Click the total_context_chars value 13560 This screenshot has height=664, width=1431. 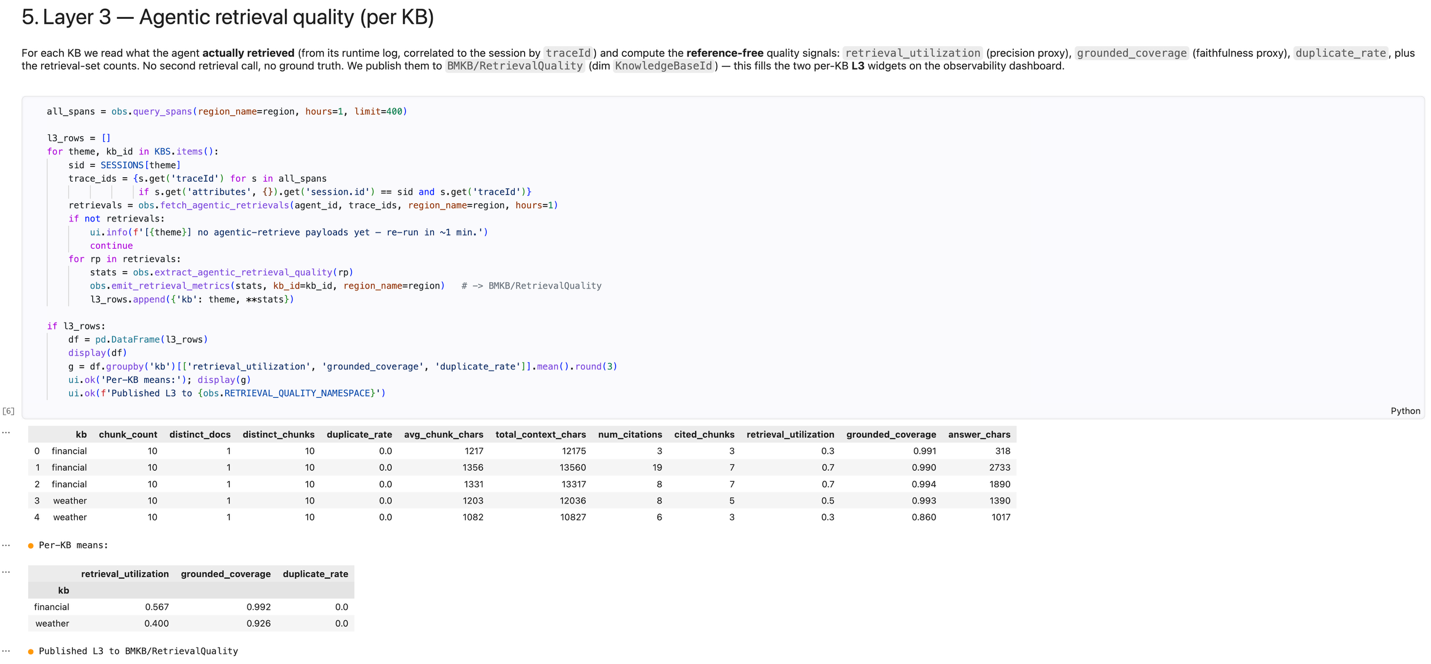click(x=573, y=467)
